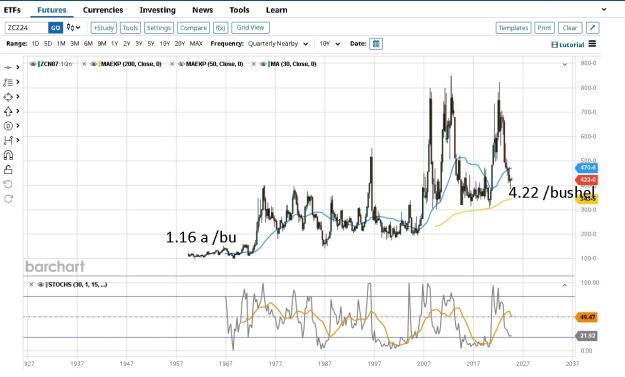
Task: Open the ETFs menu
Action: pos(12,10)
